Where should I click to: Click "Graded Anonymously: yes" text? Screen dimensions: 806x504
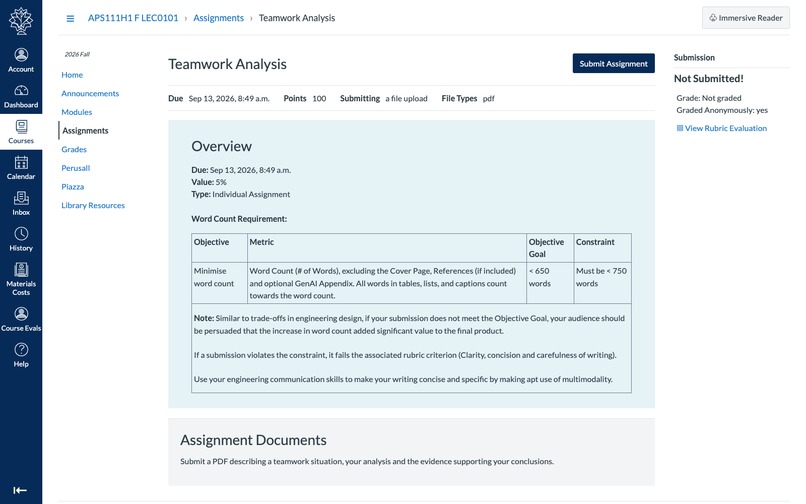click(x=722, y=110)
